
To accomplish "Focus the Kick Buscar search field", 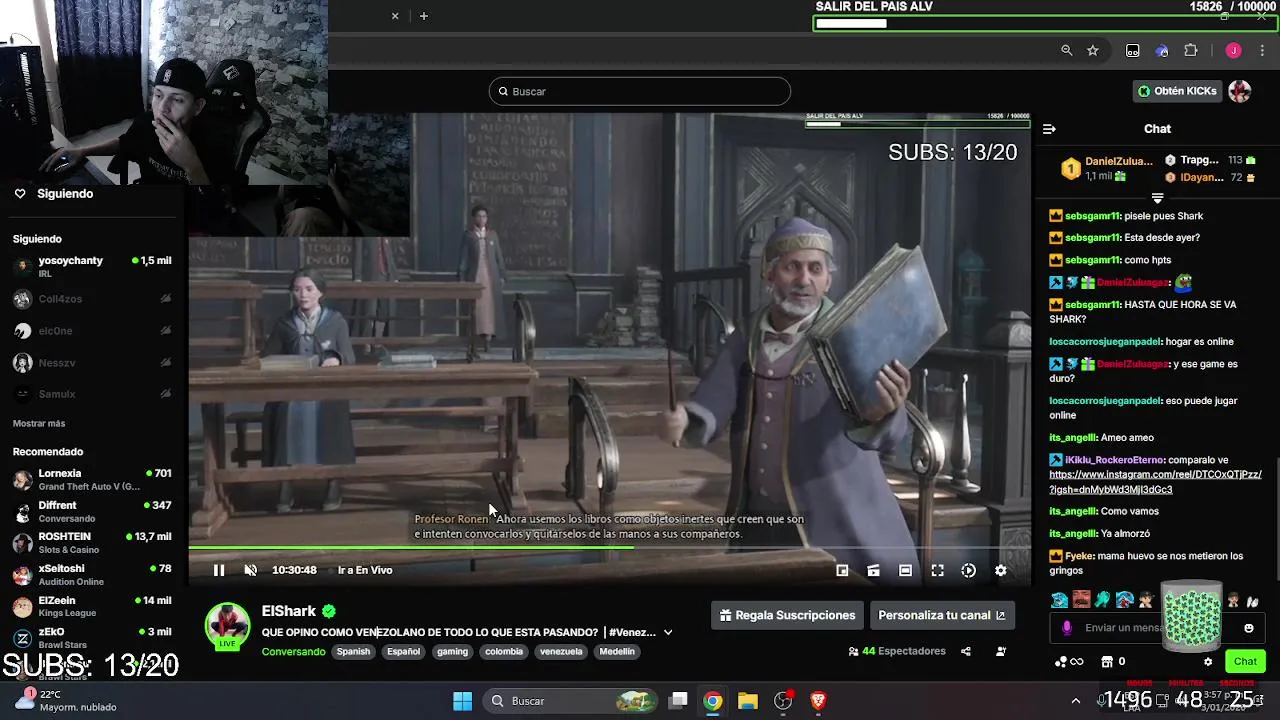I will (x=640, y=91).
